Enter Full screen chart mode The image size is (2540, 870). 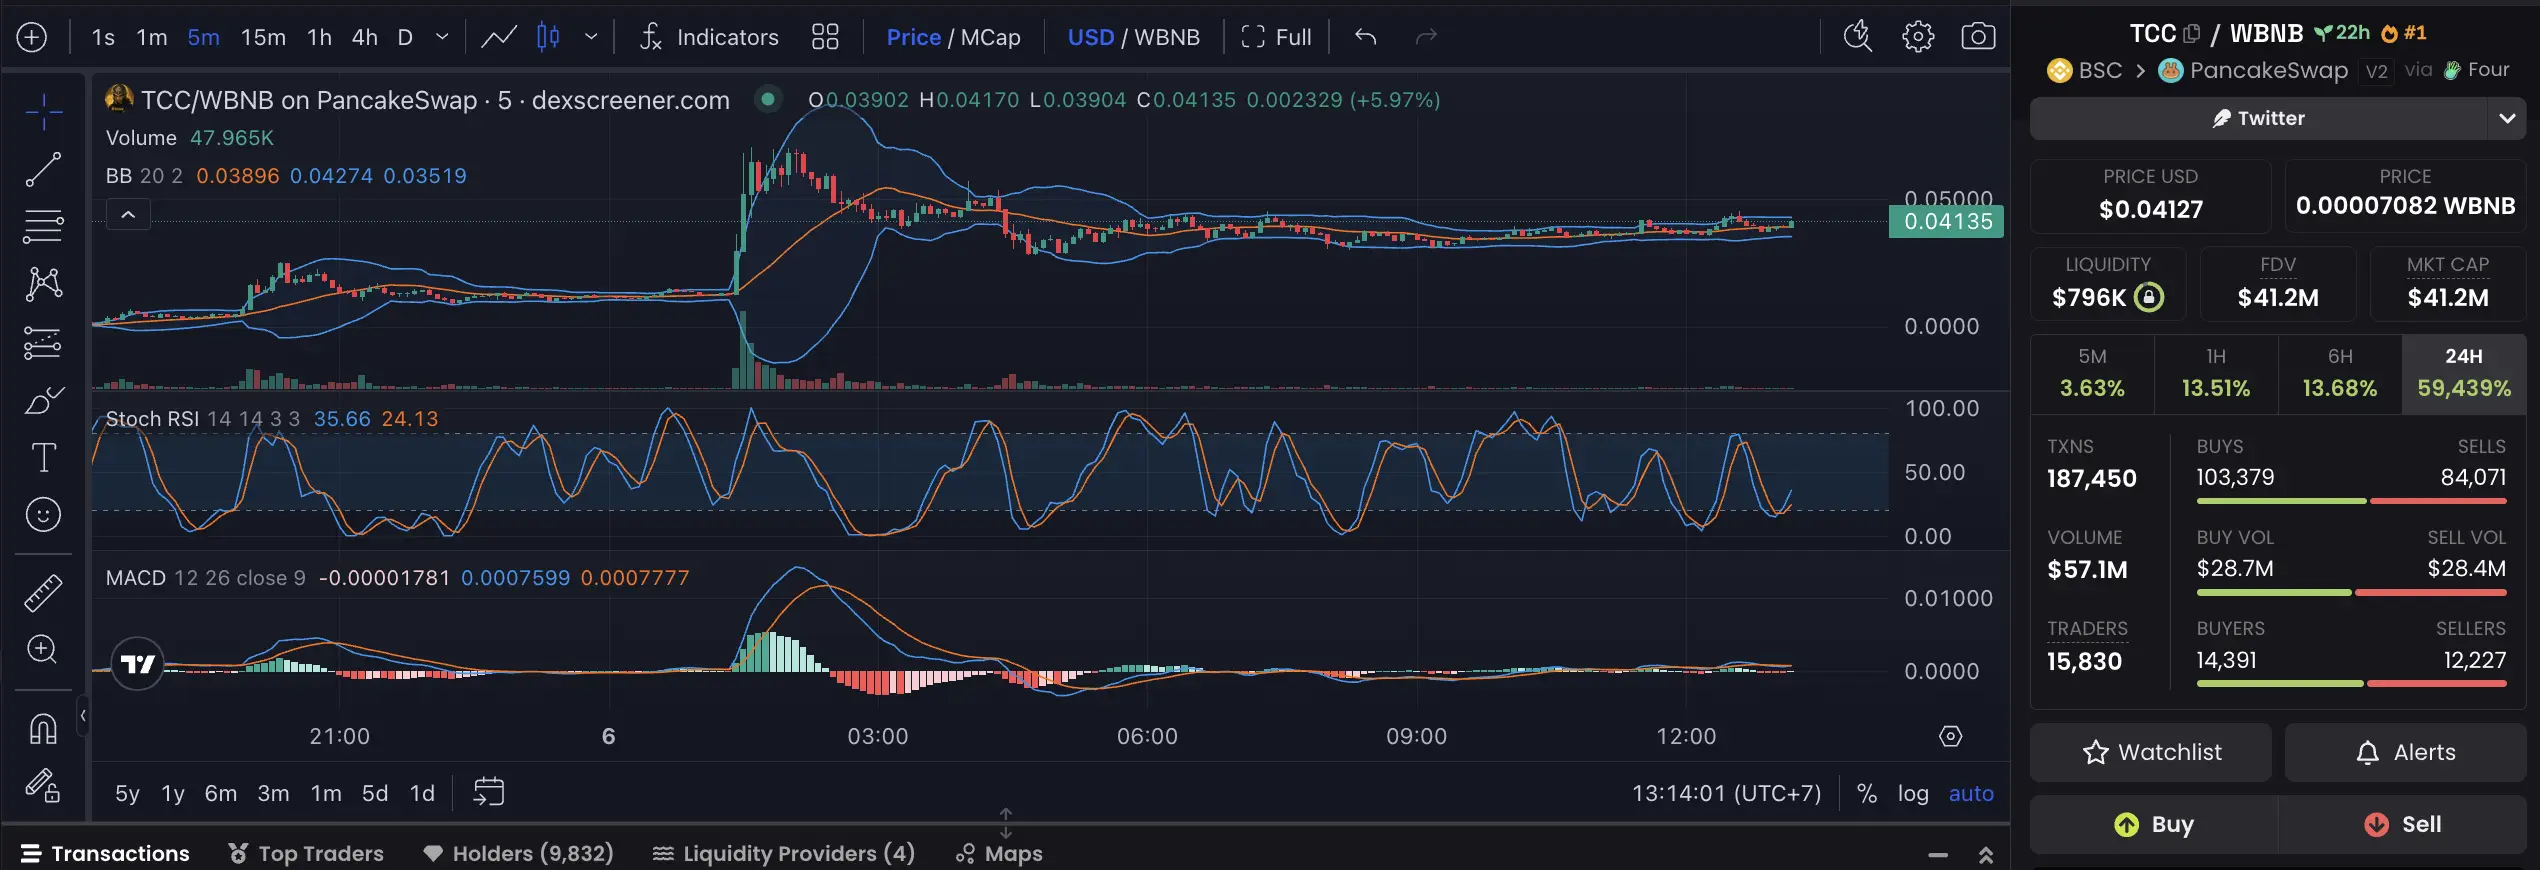1276,37
